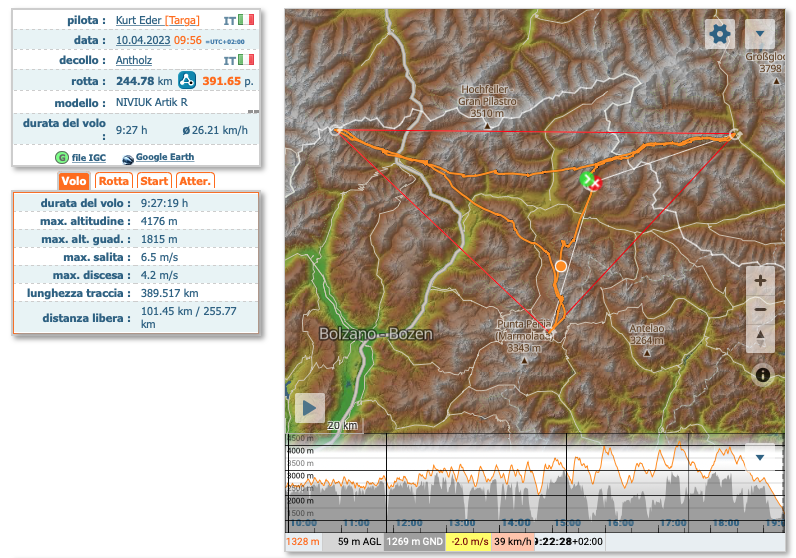Click the XContest route type icon

(x=188, y=81)
